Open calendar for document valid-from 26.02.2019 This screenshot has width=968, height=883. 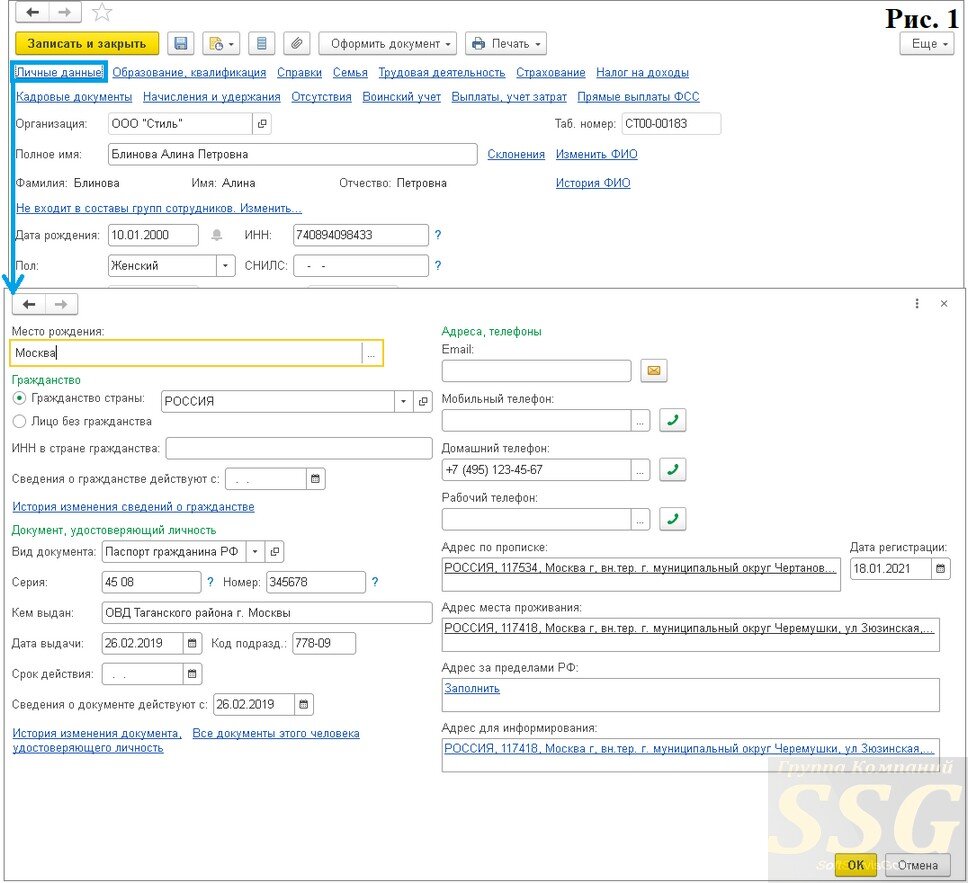(304, 705)
